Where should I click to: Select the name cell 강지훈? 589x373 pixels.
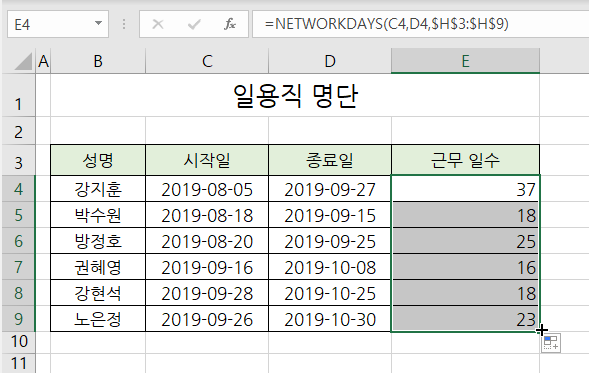pos(98,189)
